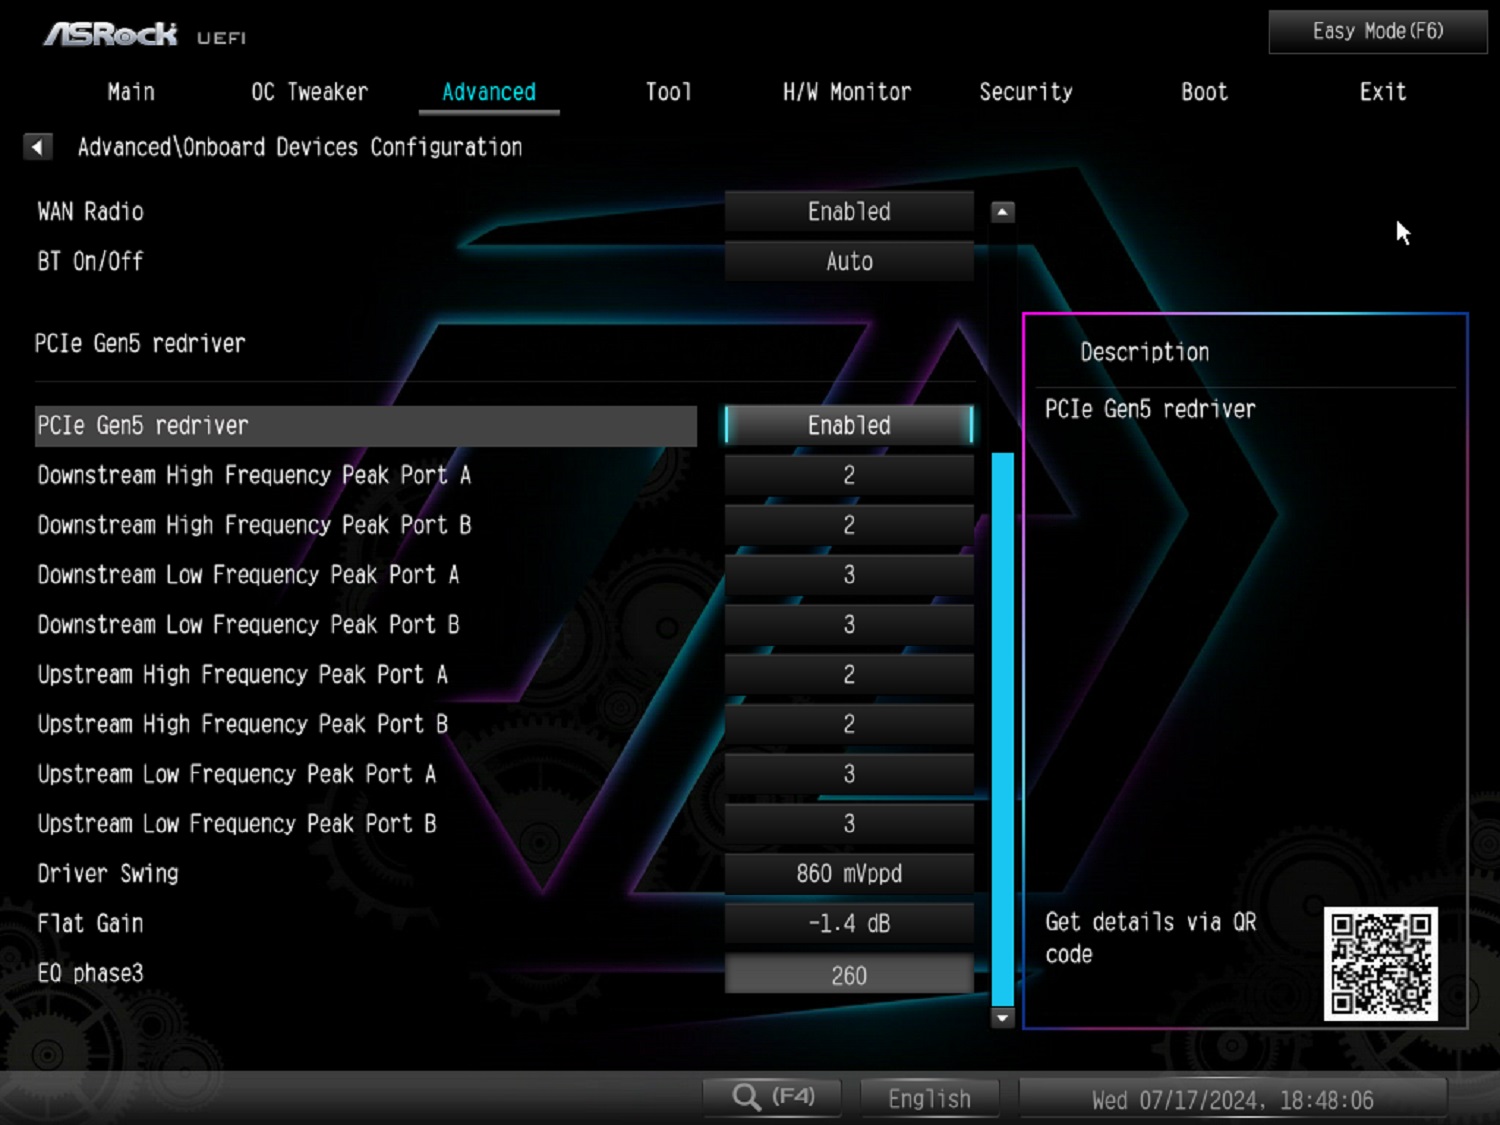Open the OC Tweaker tab
Image resolution: width=1500 pixels, height=1125 pixels.
tap(309, 92)
